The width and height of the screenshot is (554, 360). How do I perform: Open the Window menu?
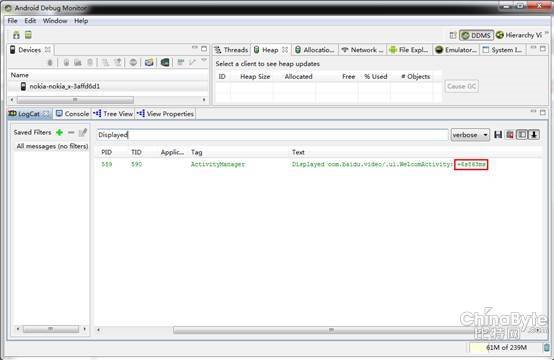click(x=55, y=21)
